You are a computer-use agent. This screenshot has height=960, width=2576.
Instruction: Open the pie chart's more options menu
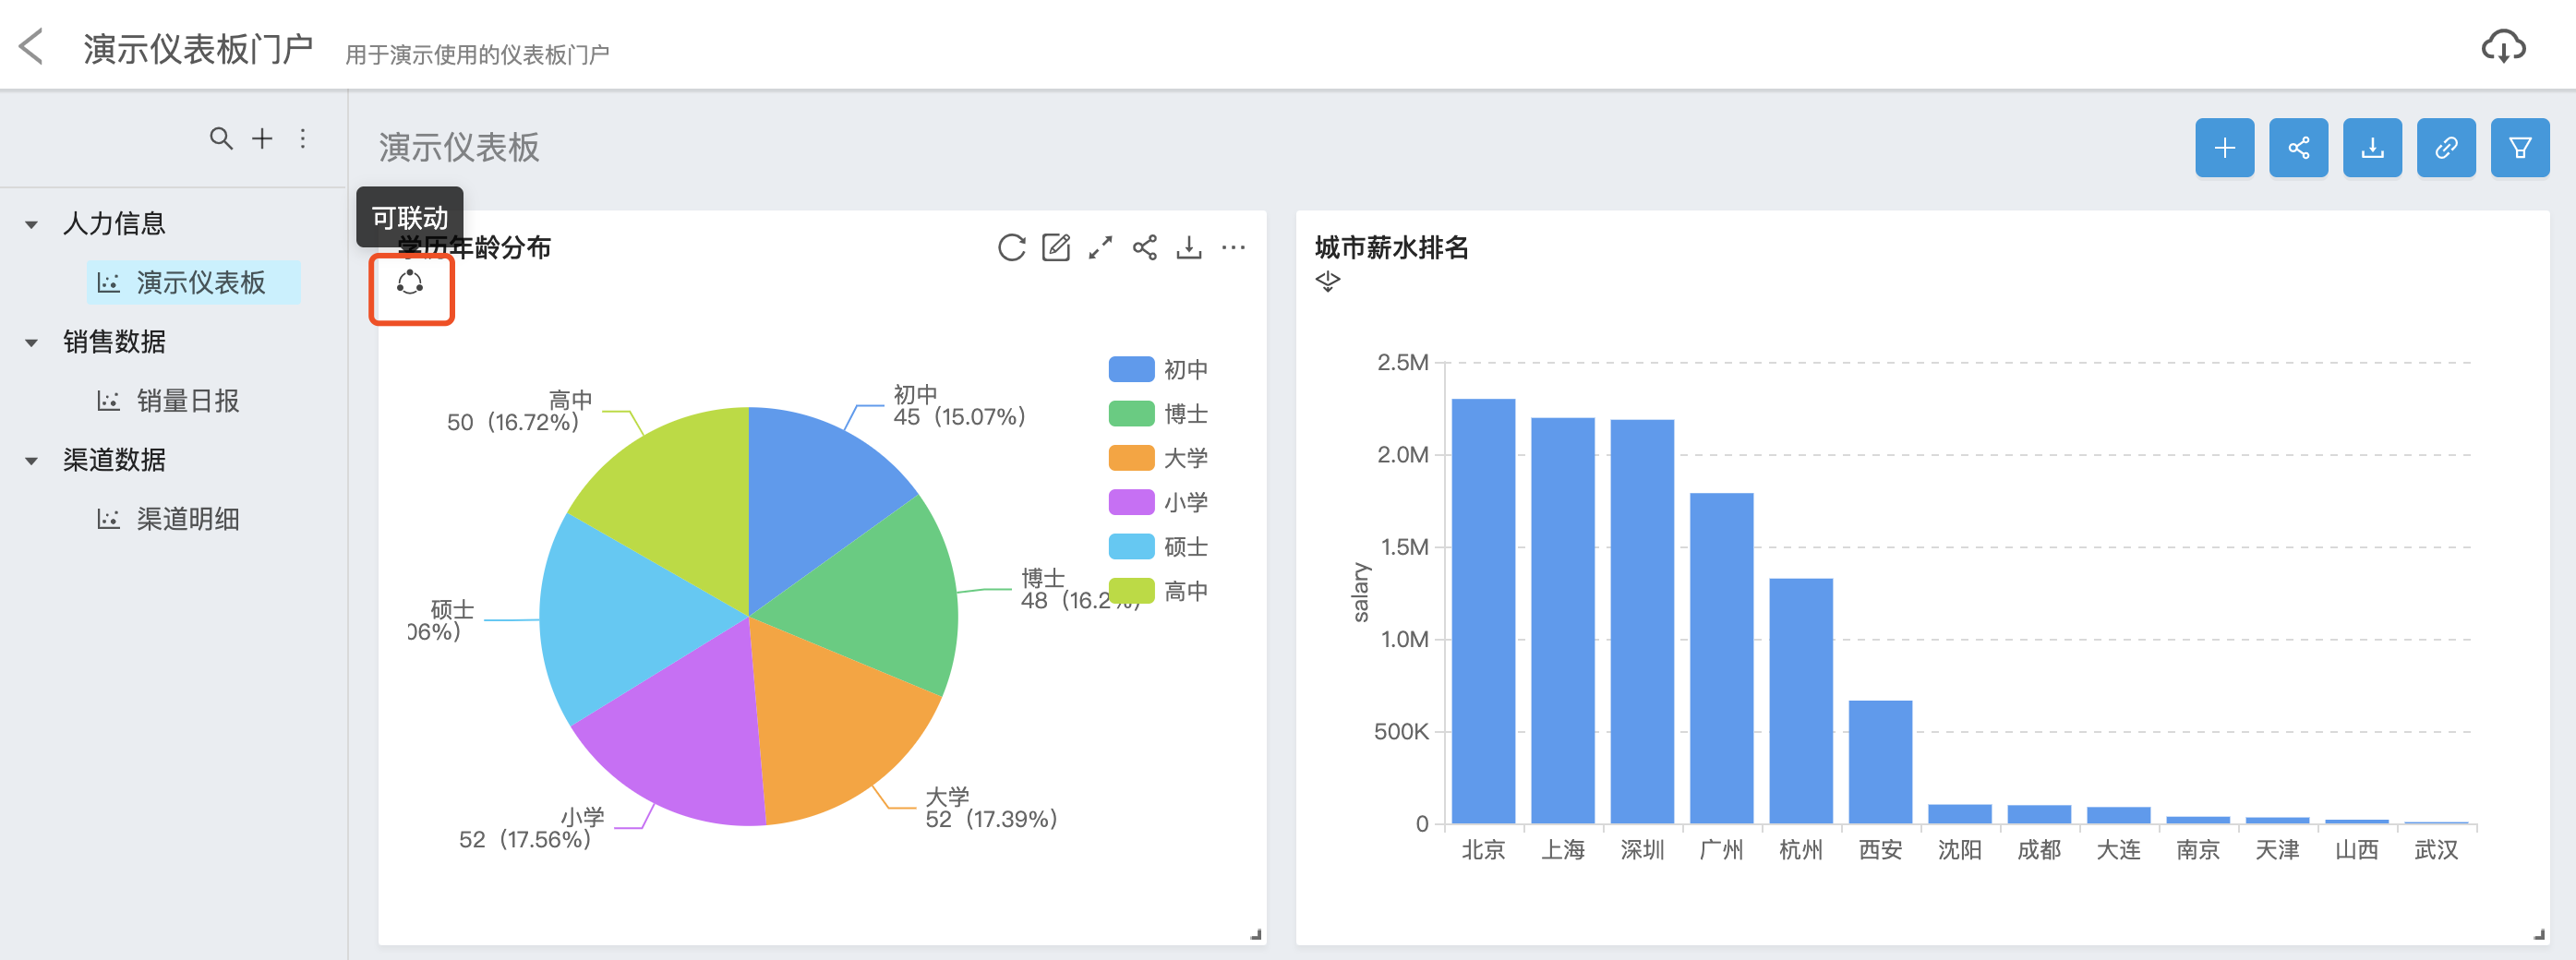pos(1233,247)
